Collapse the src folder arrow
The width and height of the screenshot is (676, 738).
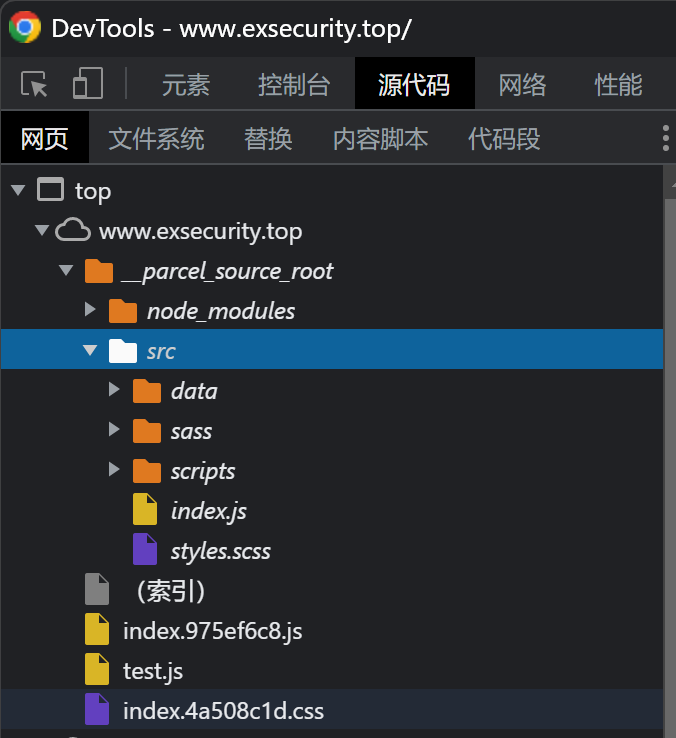pyautogui.click(x=90, y=350)
